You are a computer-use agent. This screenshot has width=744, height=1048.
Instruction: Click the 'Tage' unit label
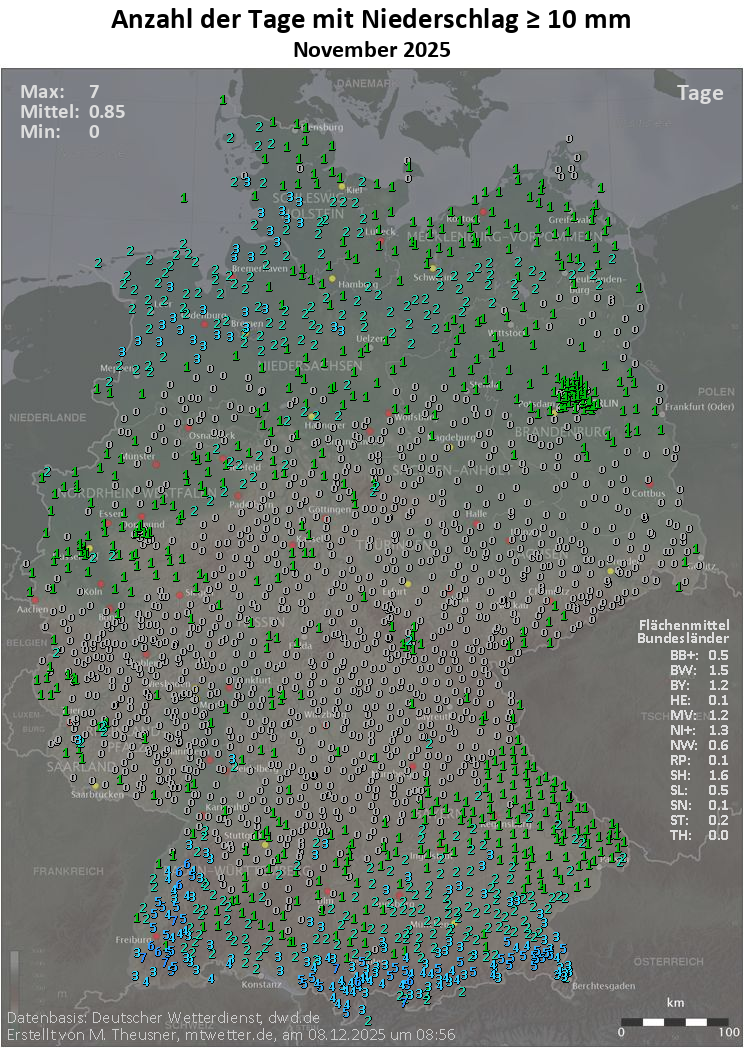tap(699, 93)
